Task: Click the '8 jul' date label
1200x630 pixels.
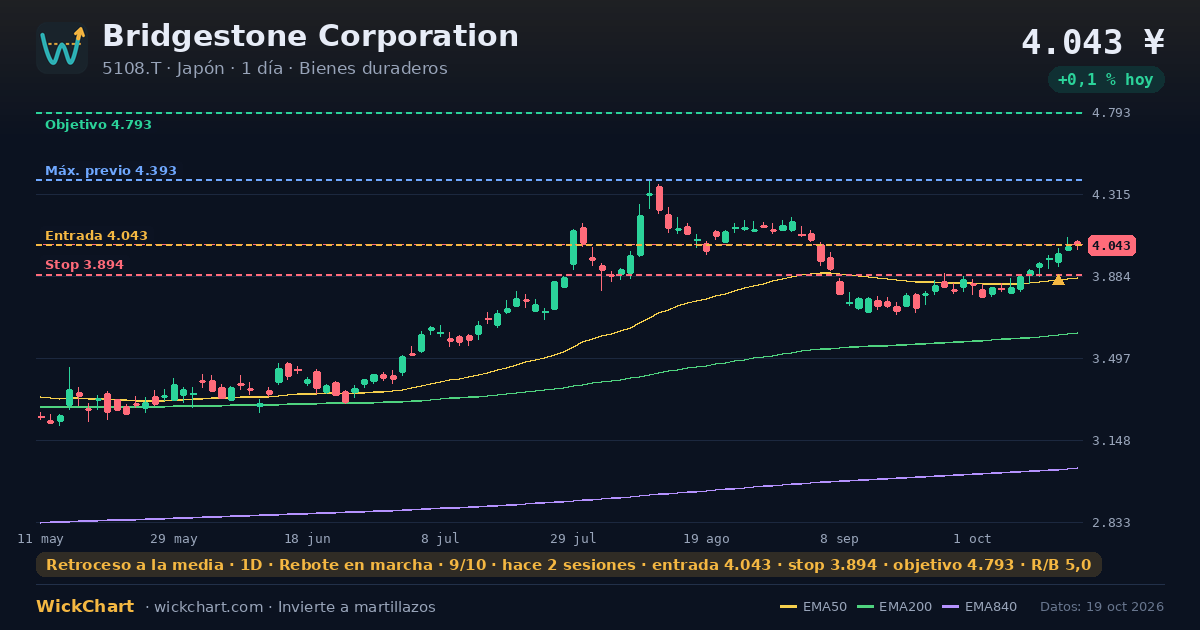Action: [440, 538]
